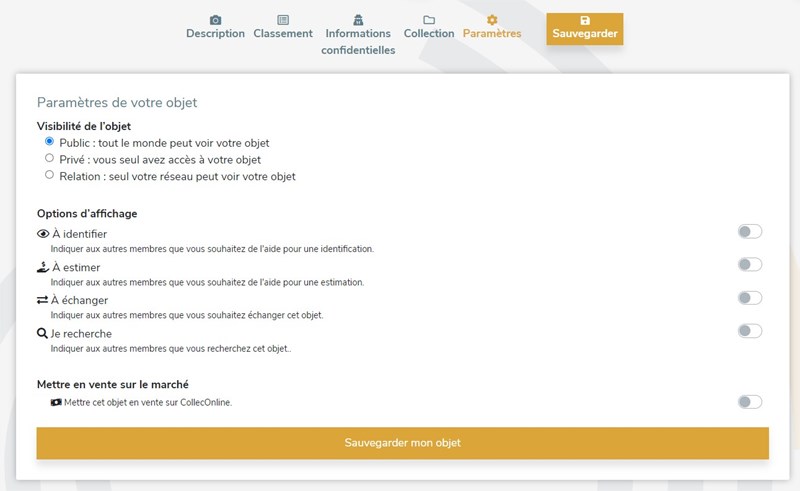800x491 pixels.
Task: Select the Paramètres tab label
Action: pyautogui.click(x=492, y=33)
